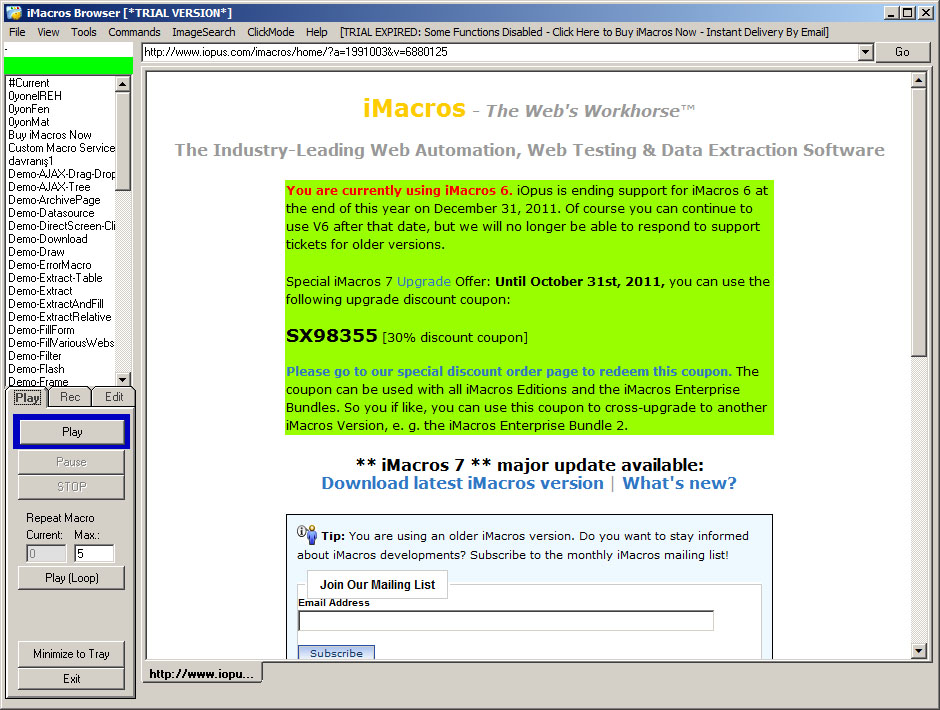Select the http://www.iopu... browser tab
Viewport: 940px width, 710px height.
[x=201, y=674]
